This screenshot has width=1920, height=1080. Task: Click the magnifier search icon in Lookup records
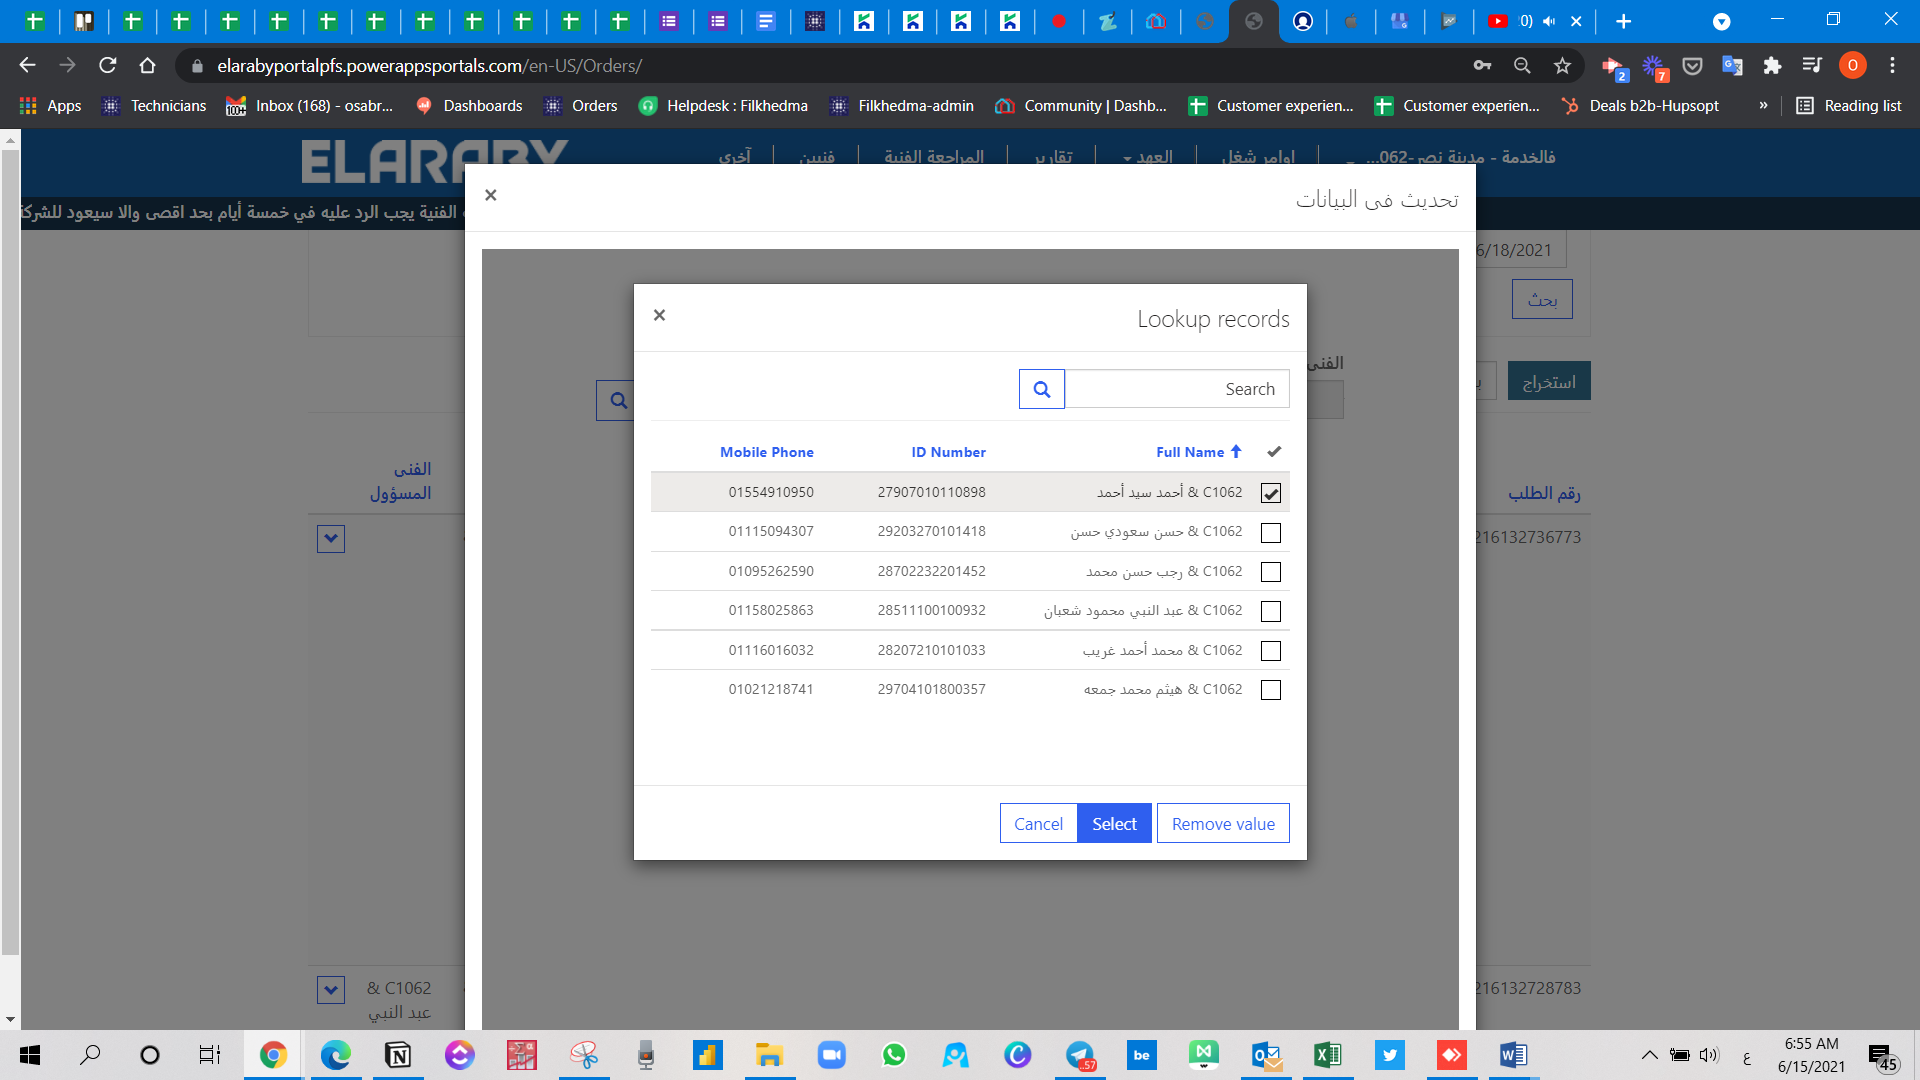(1041, 389)
